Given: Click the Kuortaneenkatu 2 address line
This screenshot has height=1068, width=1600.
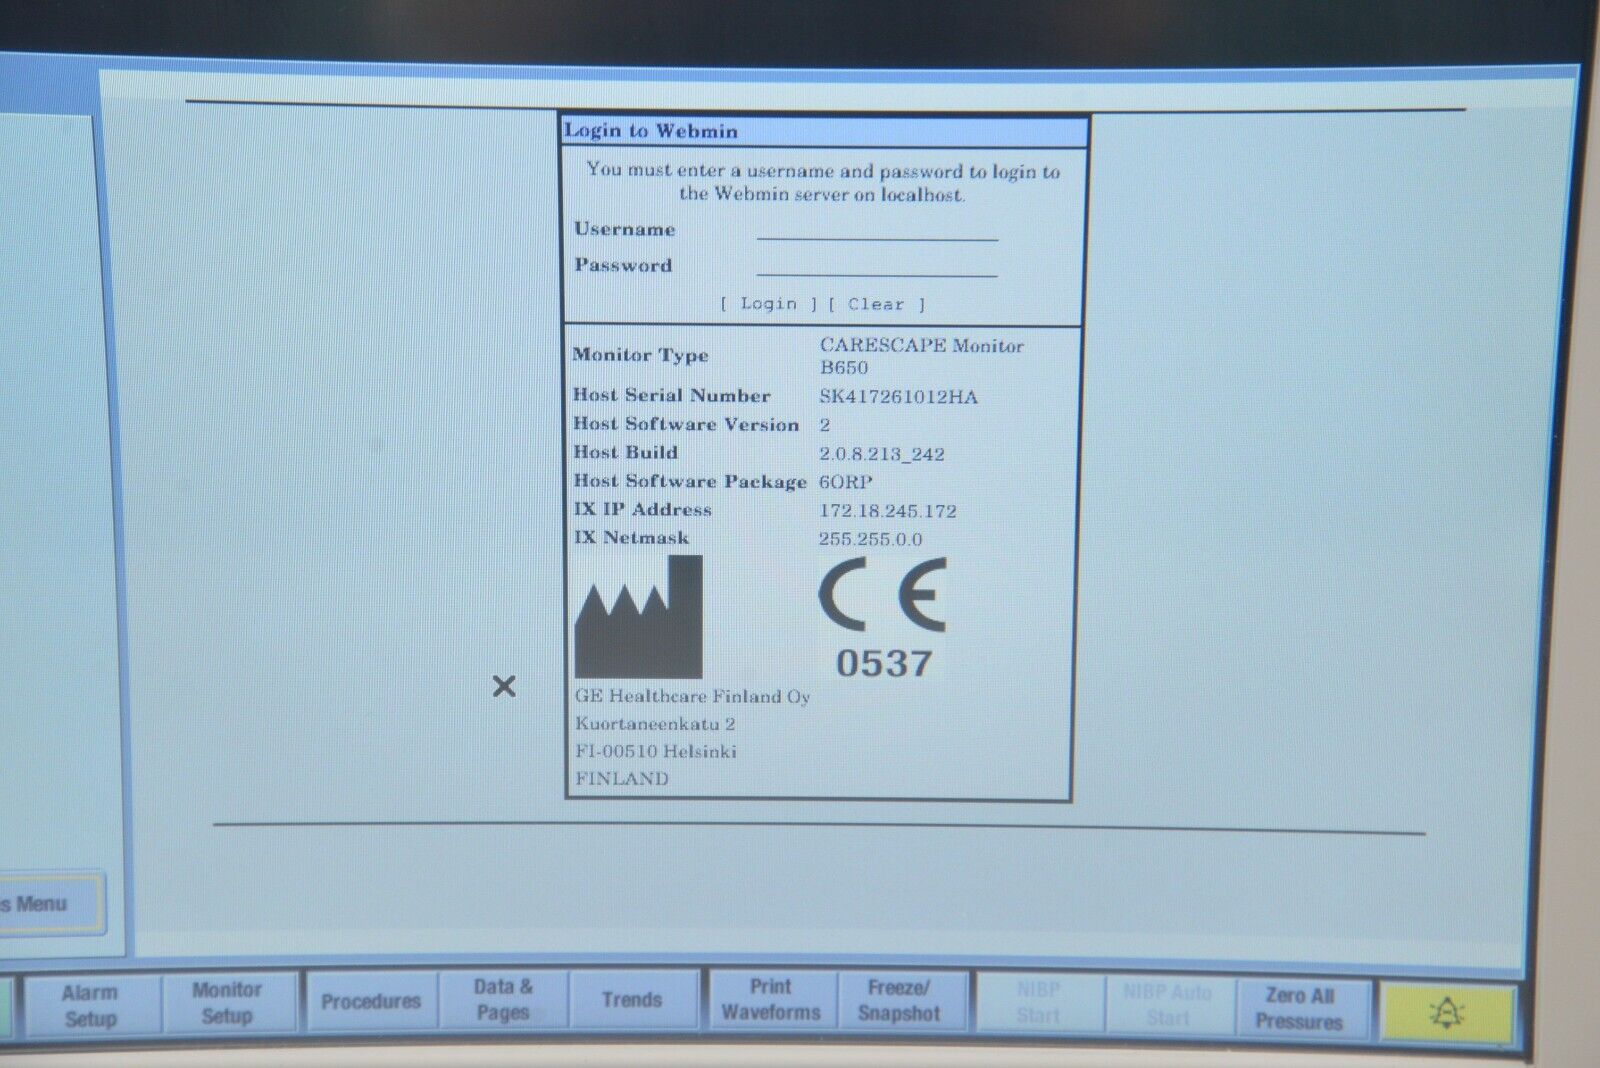Looking at the screenshot, I should click(x=655, y=724).
